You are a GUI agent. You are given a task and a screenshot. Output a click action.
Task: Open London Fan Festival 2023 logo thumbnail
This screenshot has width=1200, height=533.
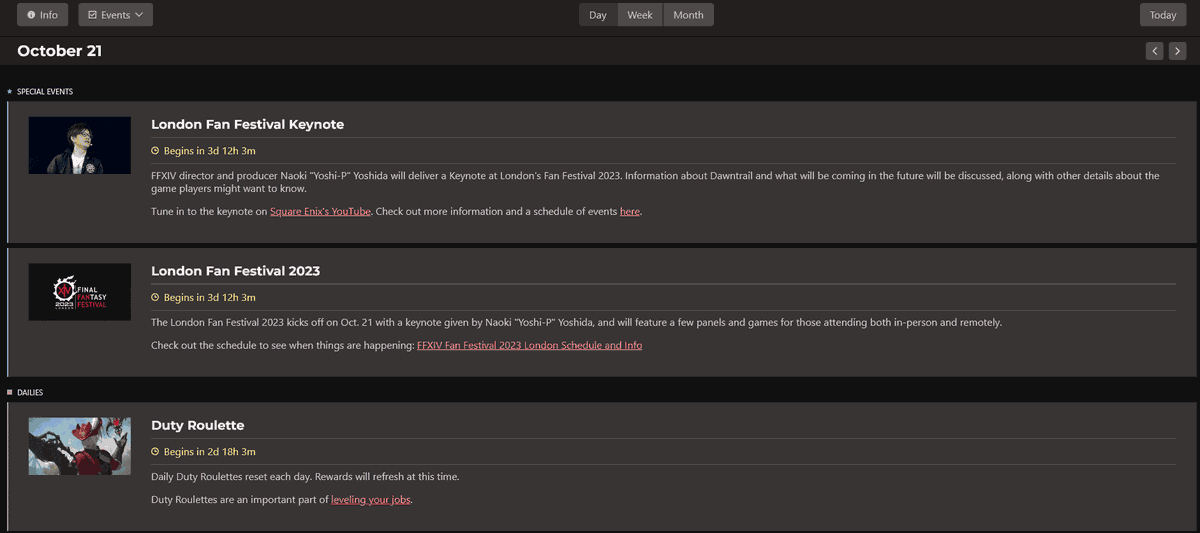click(x=80, y=292)
